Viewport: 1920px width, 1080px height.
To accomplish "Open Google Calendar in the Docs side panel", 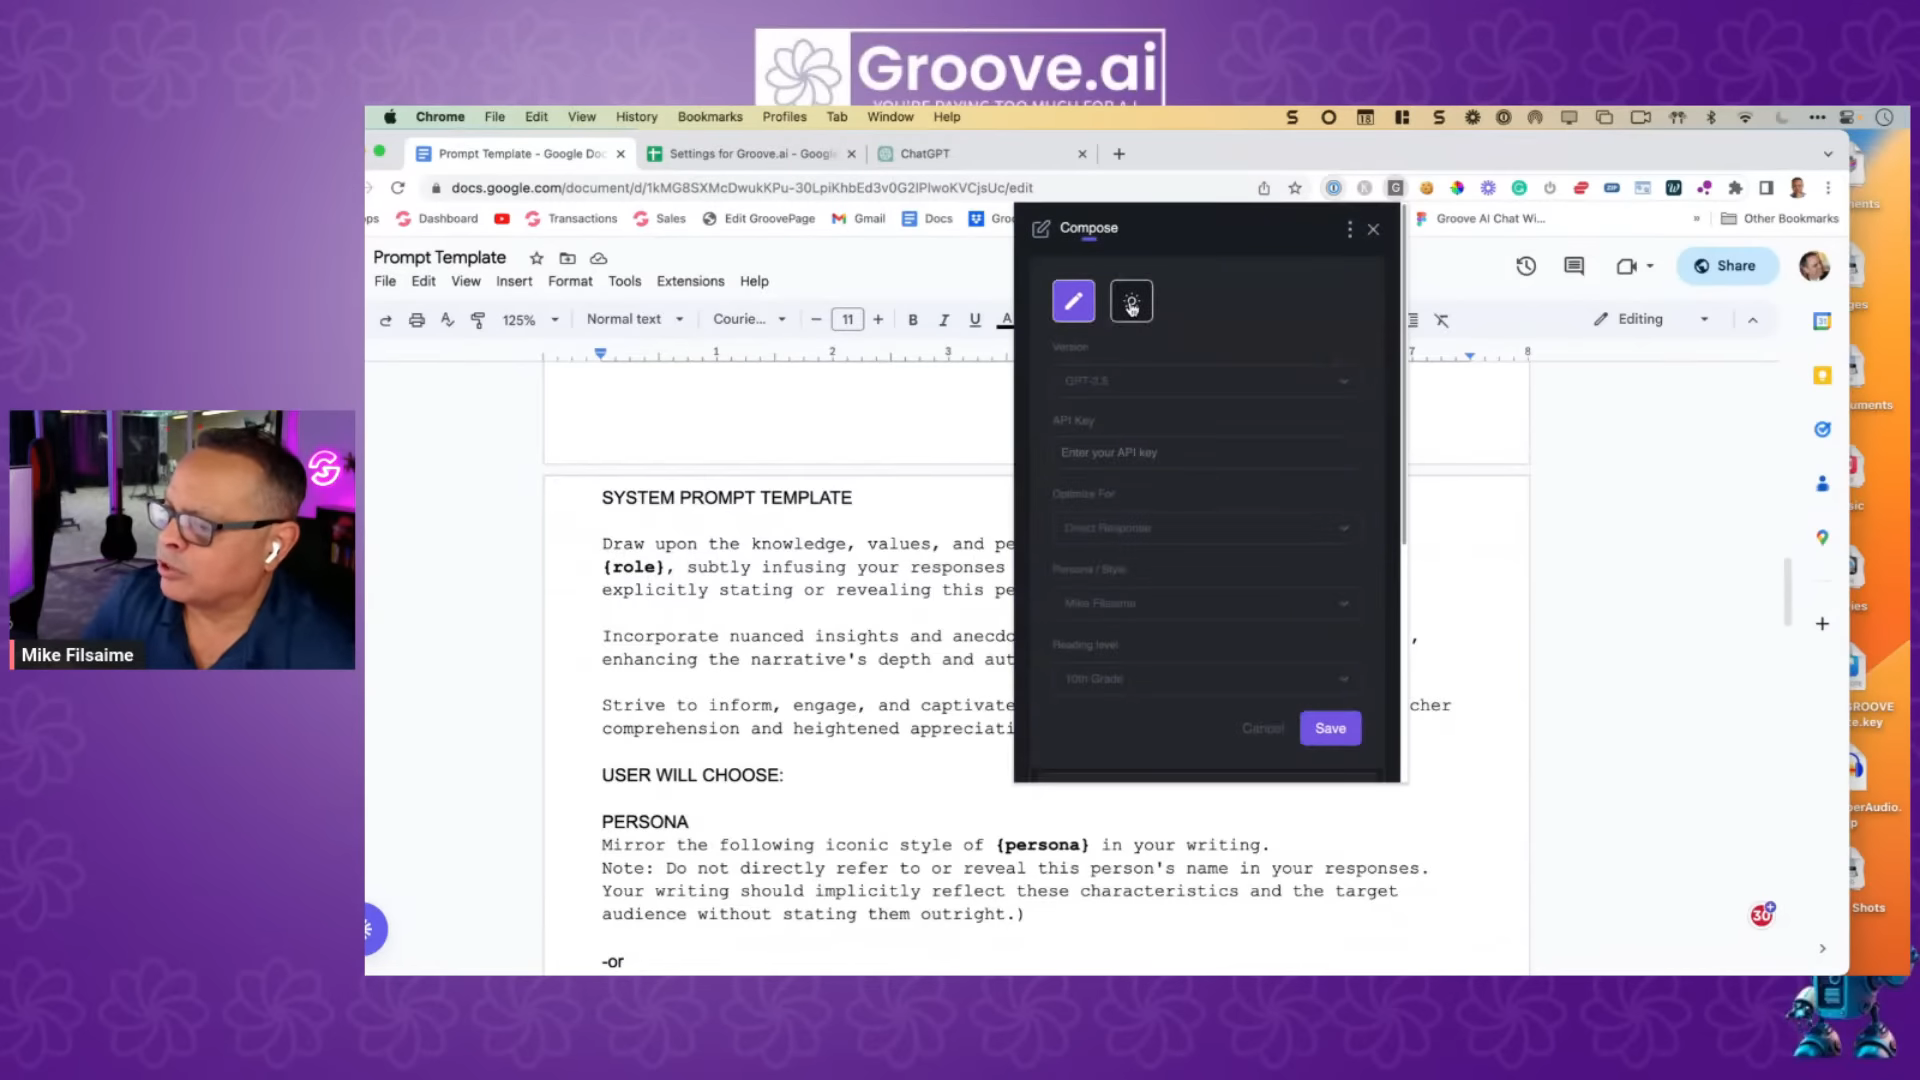I will (x=1822, y=321).
